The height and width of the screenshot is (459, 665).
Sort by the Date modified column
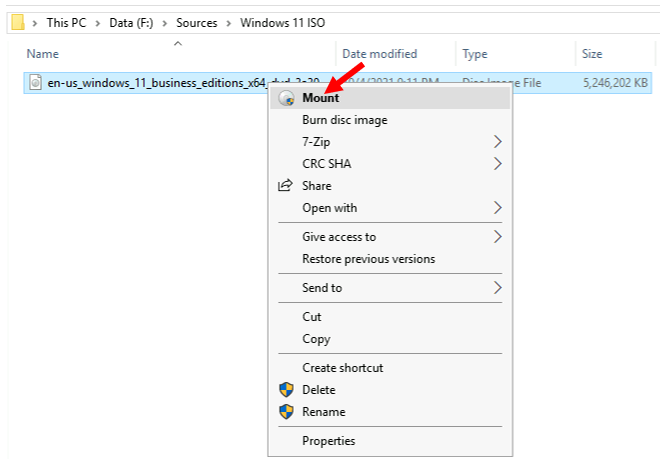pos(380,54)
